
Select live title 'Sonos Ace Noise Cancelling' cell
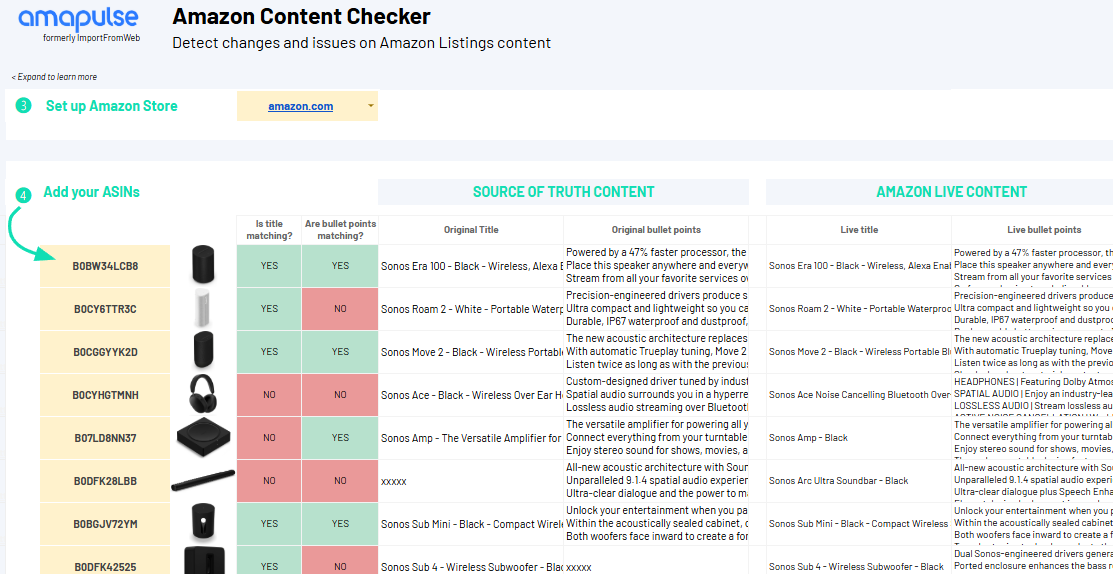click(859, 394)
